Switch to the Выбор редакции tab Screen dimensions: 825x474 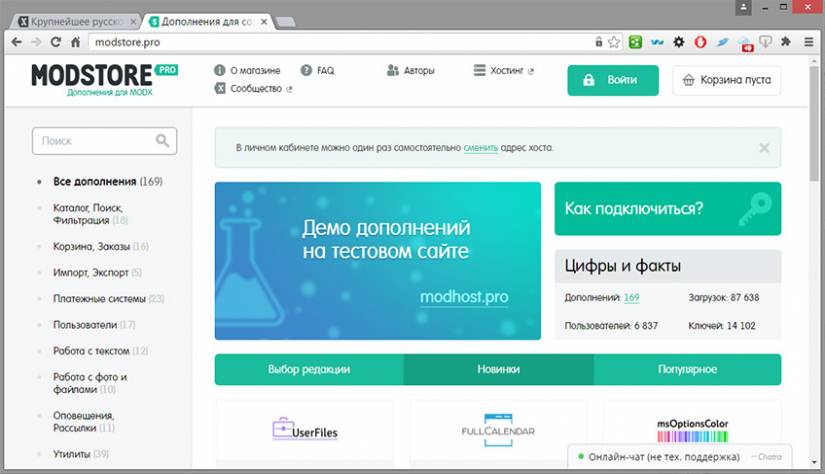(309, 369)
